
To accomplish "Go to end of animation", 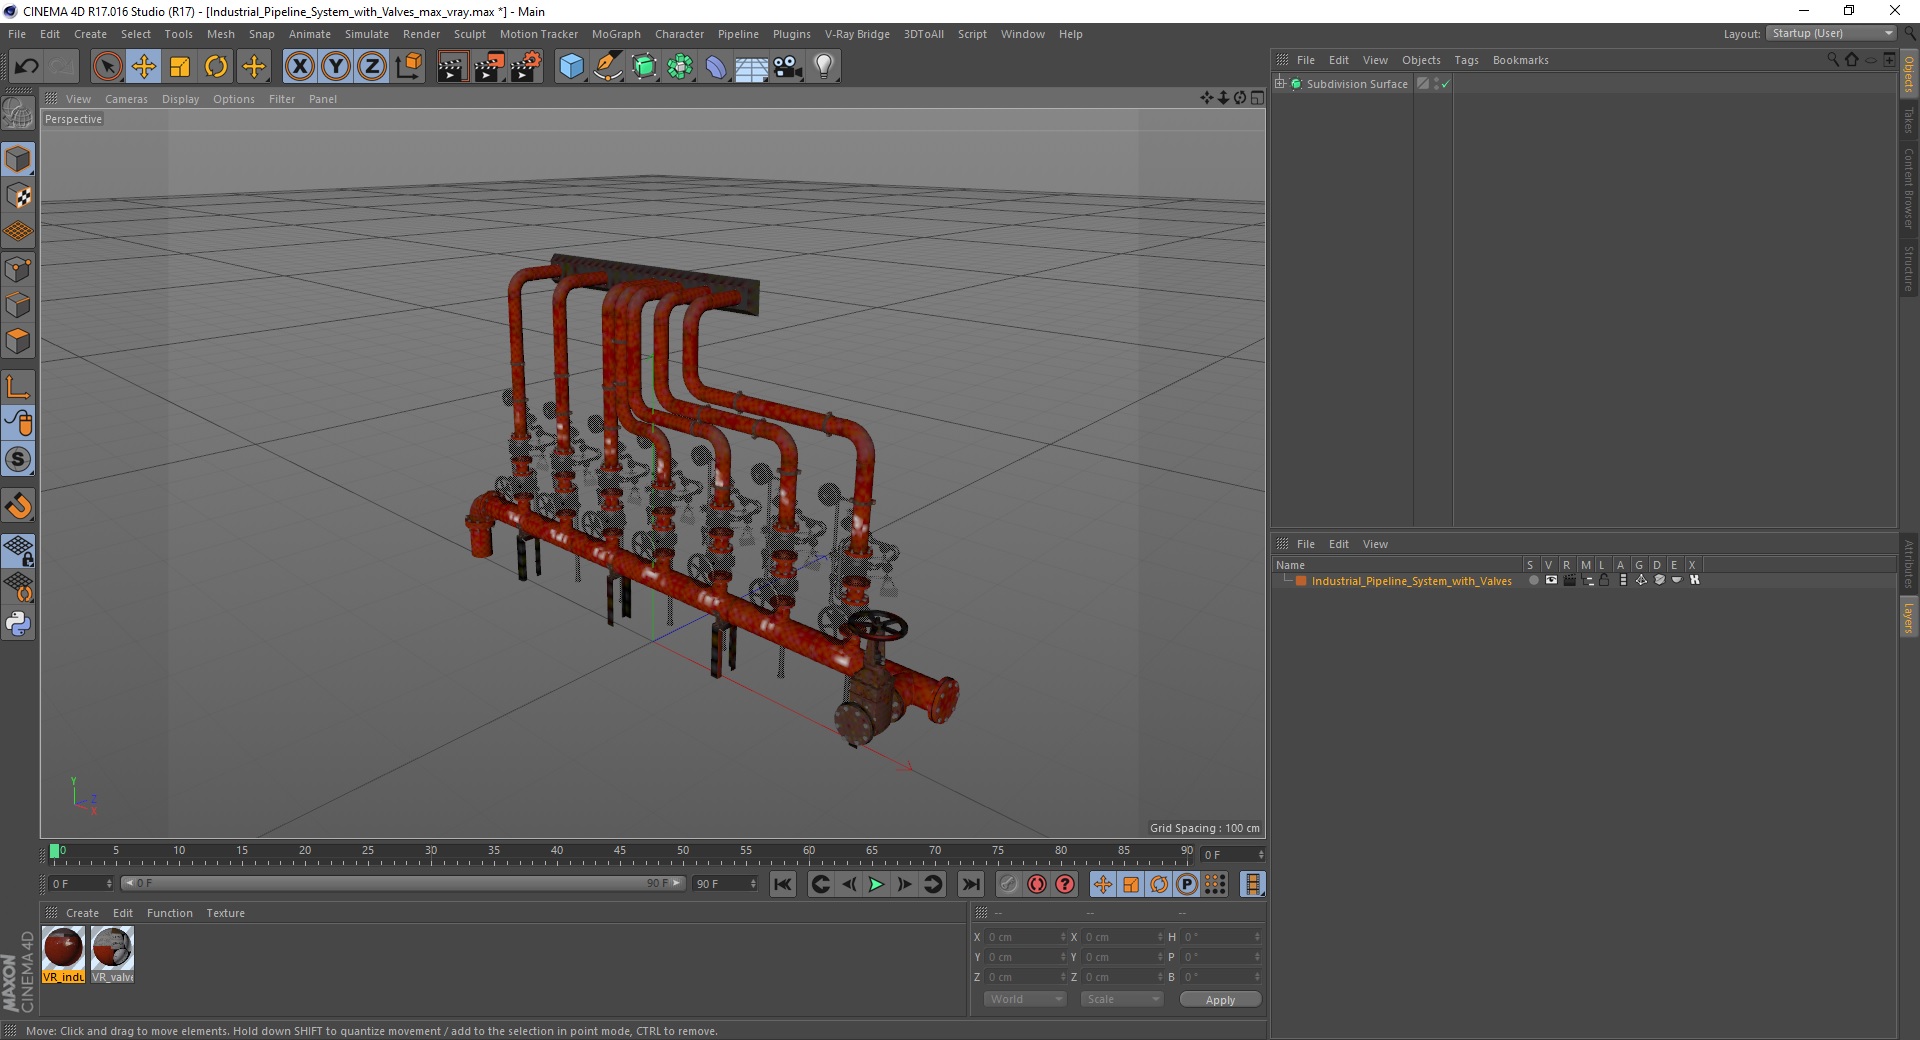I will click(970, 884).
